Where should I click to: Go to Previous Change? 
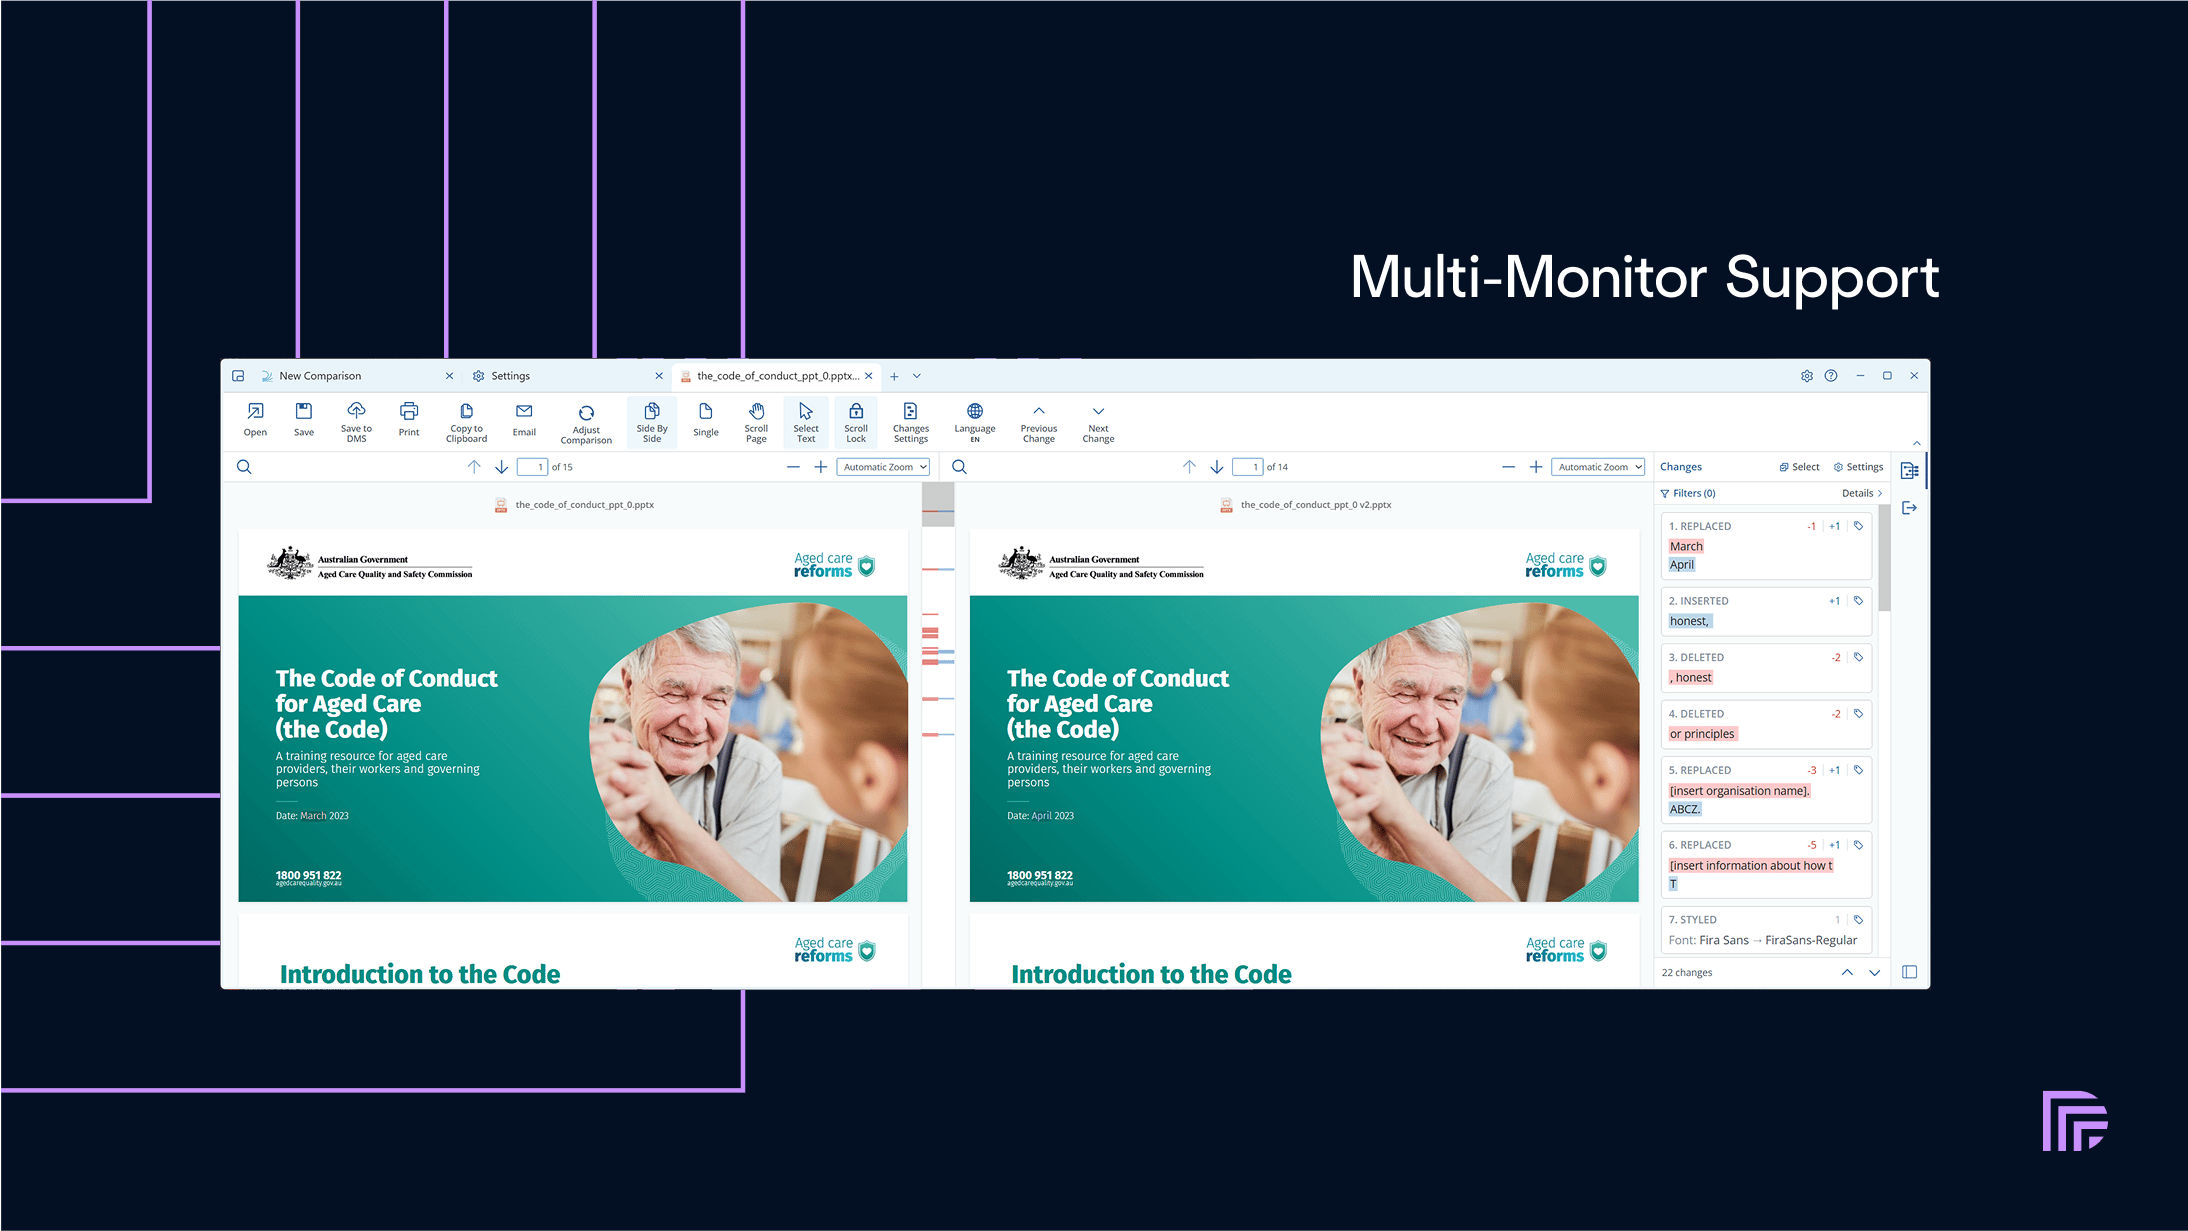coord(1039,421)
